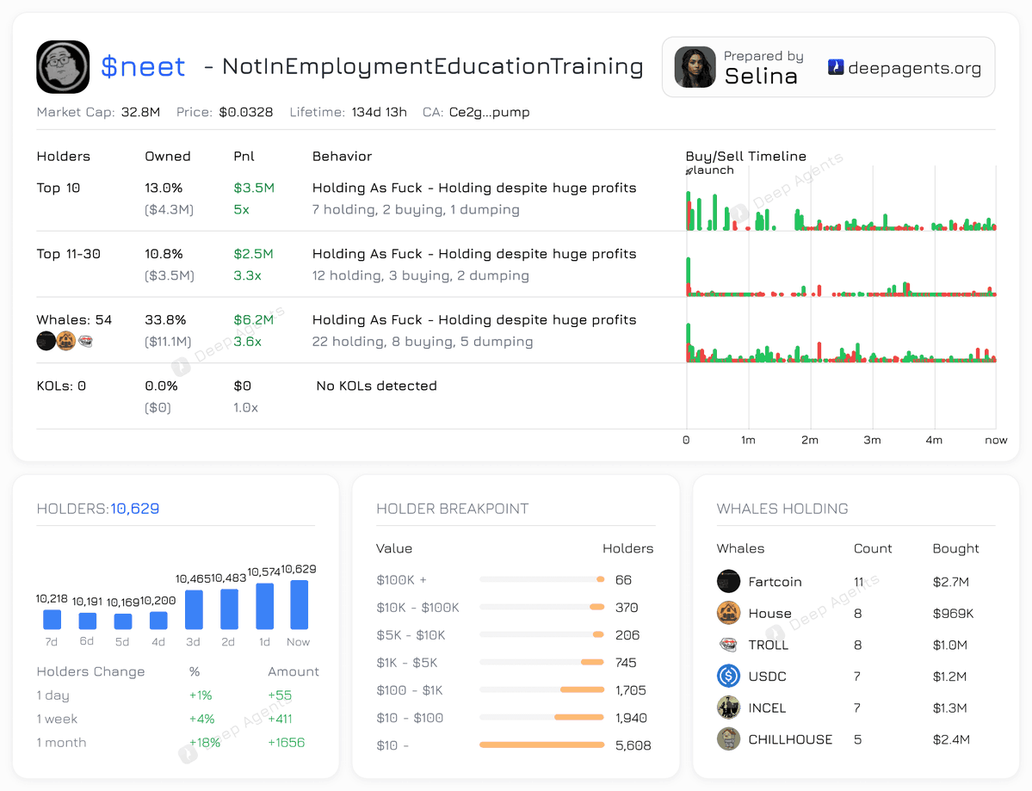Click the 1 day amount +55
Image resolution: width=1032 pixels, height=791 pixels.
point(280,695)
